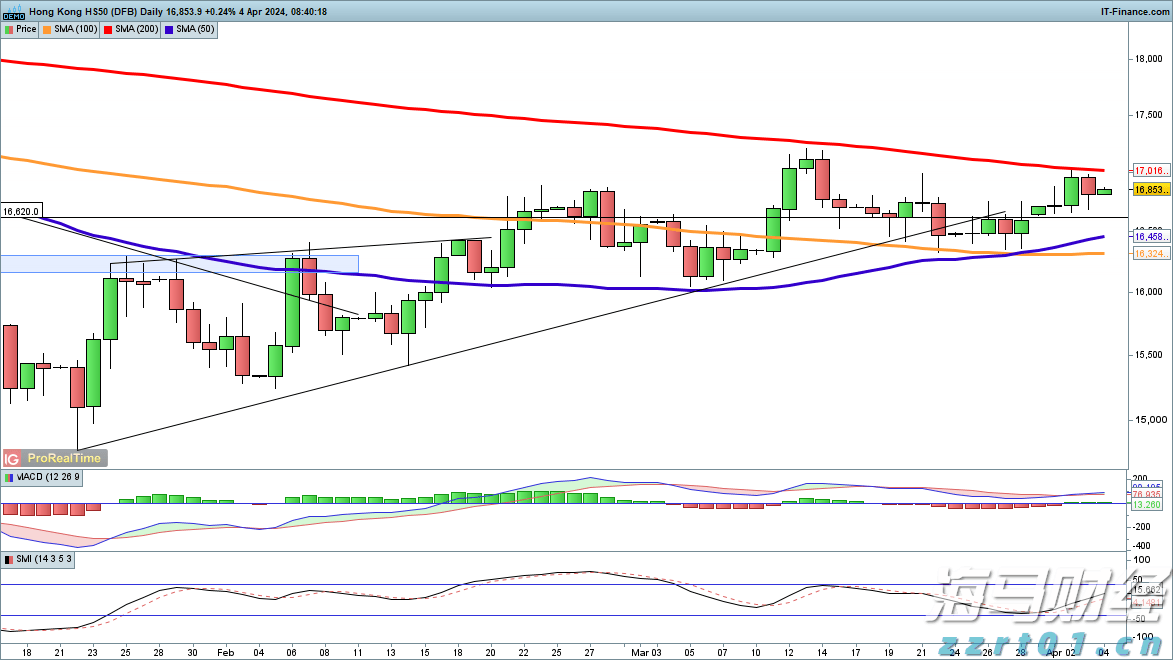Click the blue SMA (50) color square
This screenshot has width=1173, height=660.
[169, 29]
